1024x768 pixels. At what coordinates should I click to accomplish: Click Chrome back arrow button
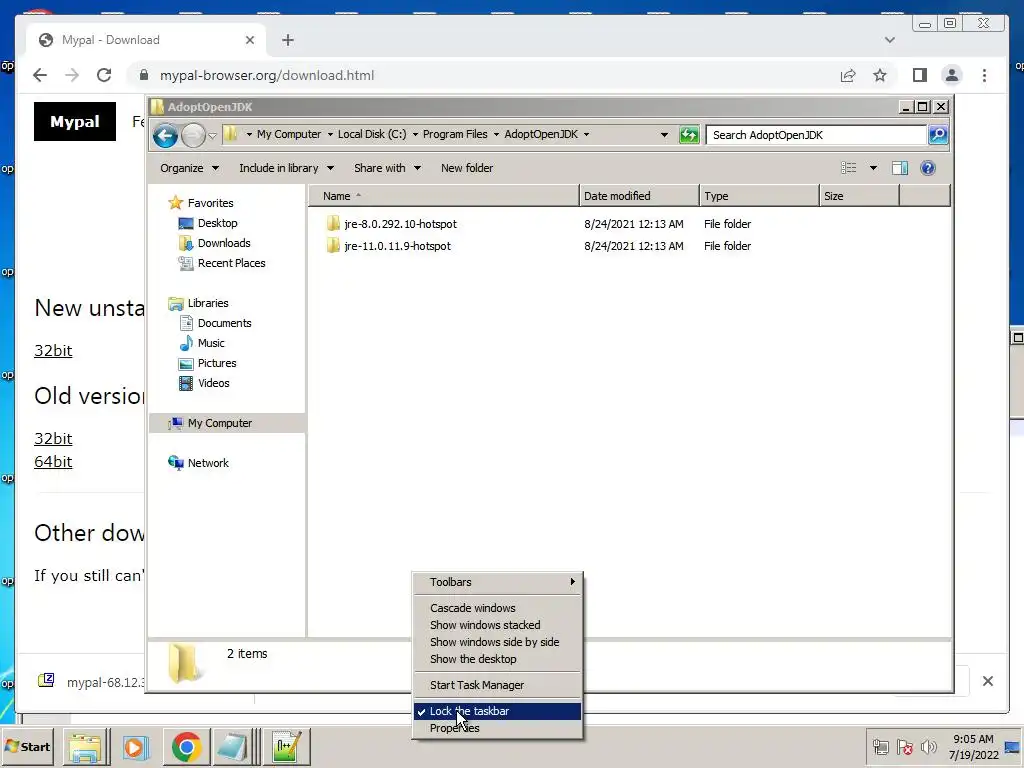40,75
